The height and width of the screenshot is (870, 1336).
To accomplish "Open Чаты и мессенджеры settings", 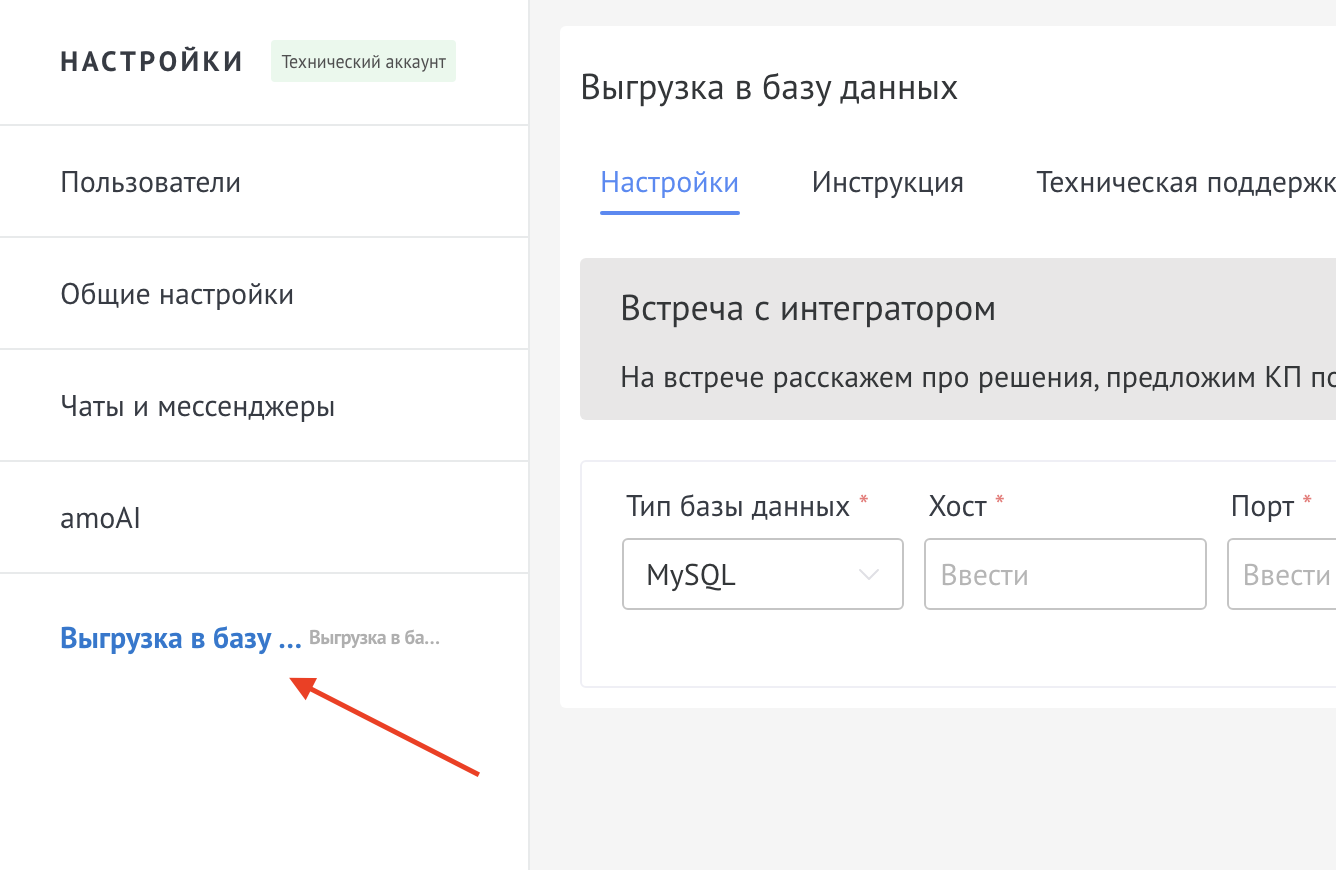I will (198, 407).
